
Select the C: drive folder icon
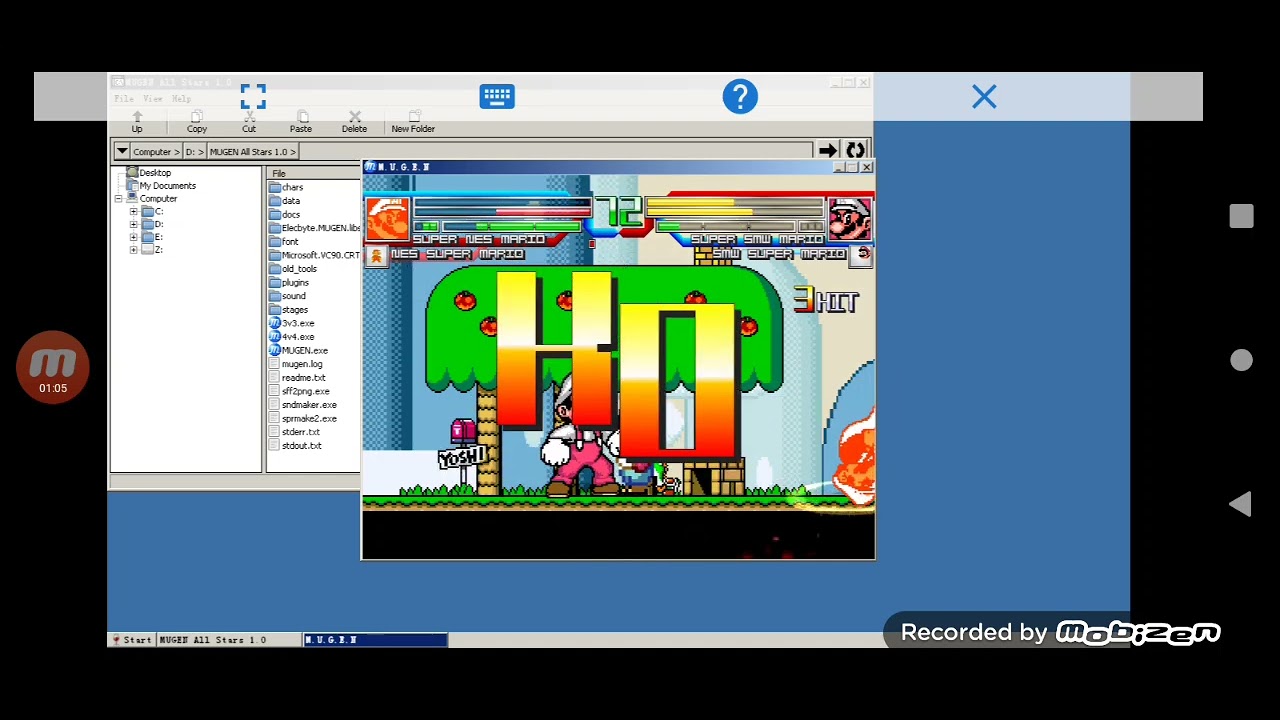coord(147,212)
